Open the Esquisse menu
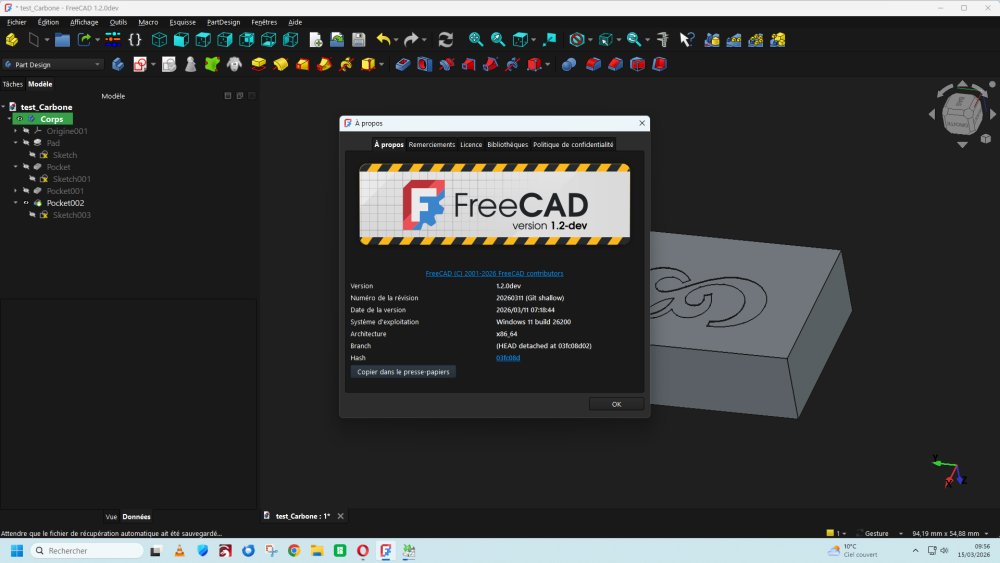1000x563 pixels. pyautogui.click(x=182, y=22)
